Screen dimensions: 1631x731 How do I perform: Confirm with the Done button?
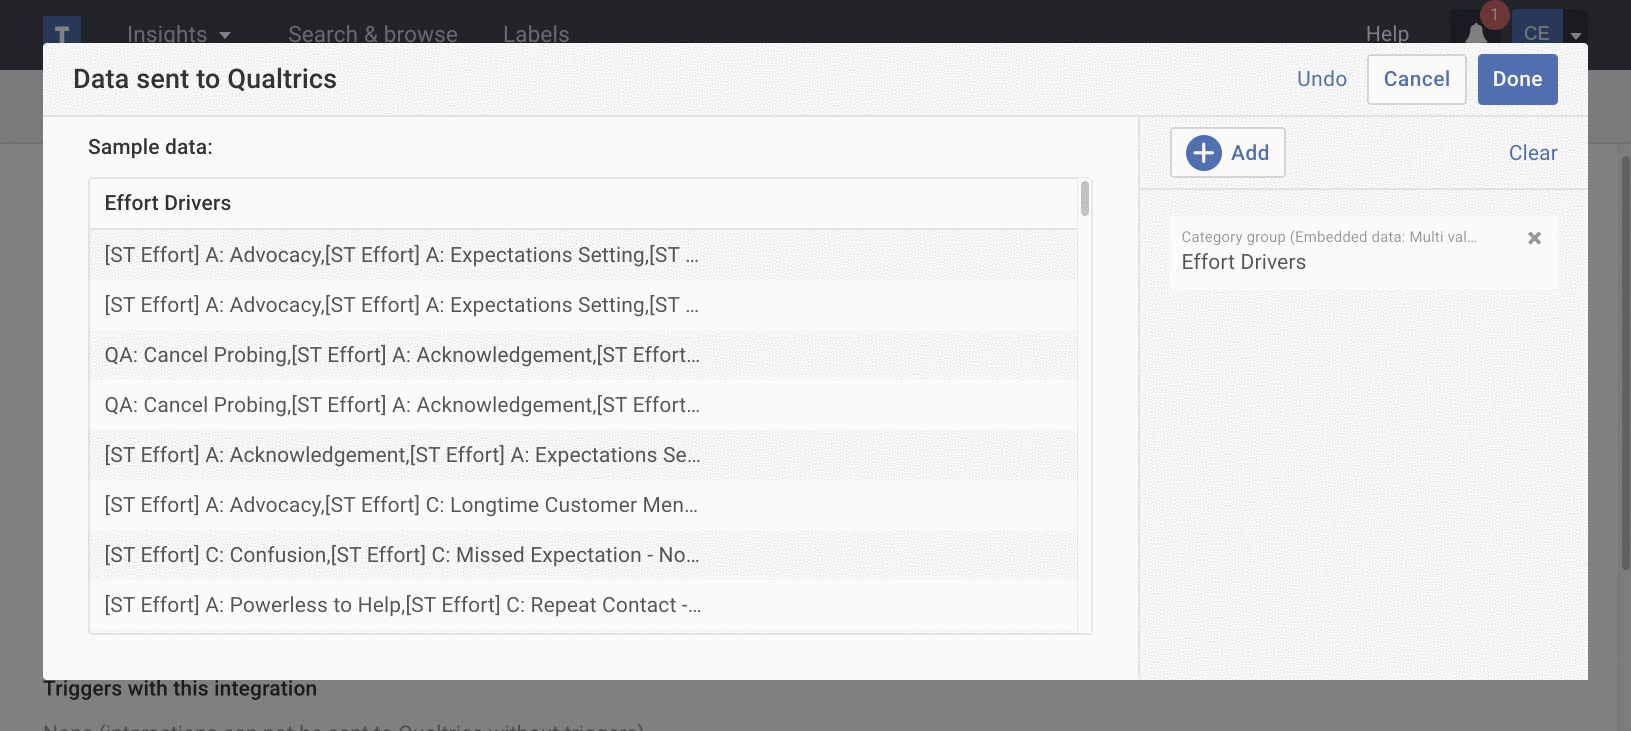tap(1517, 79)
